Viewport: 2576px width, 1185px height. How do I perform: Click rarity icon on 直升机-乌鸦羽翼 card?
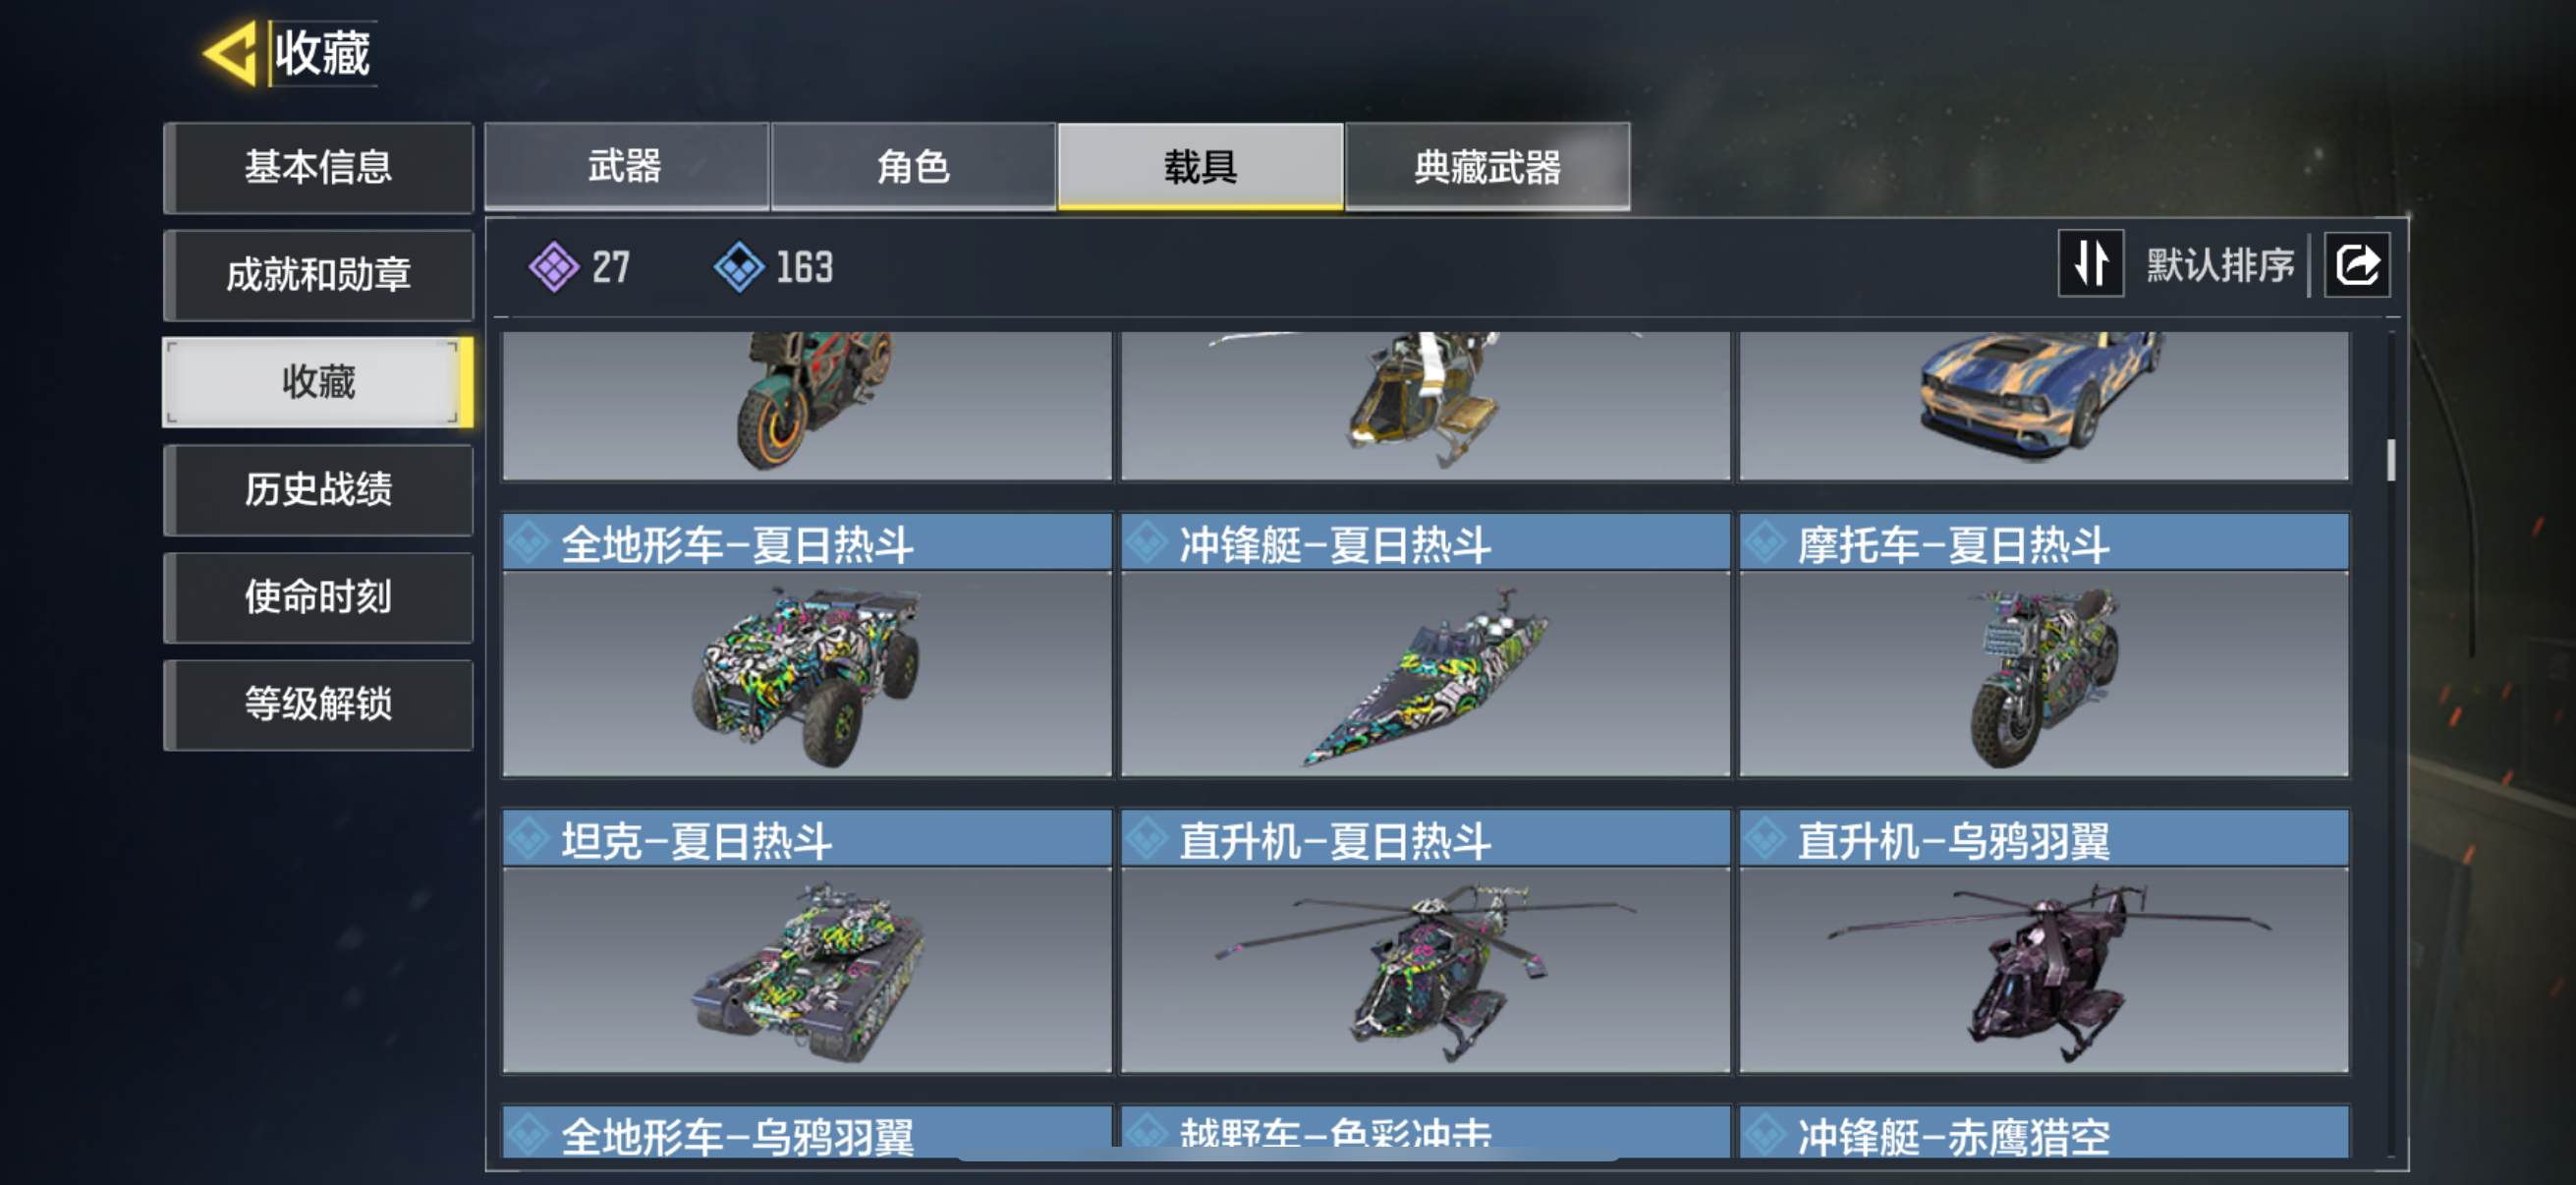(x=1766, y=839)
